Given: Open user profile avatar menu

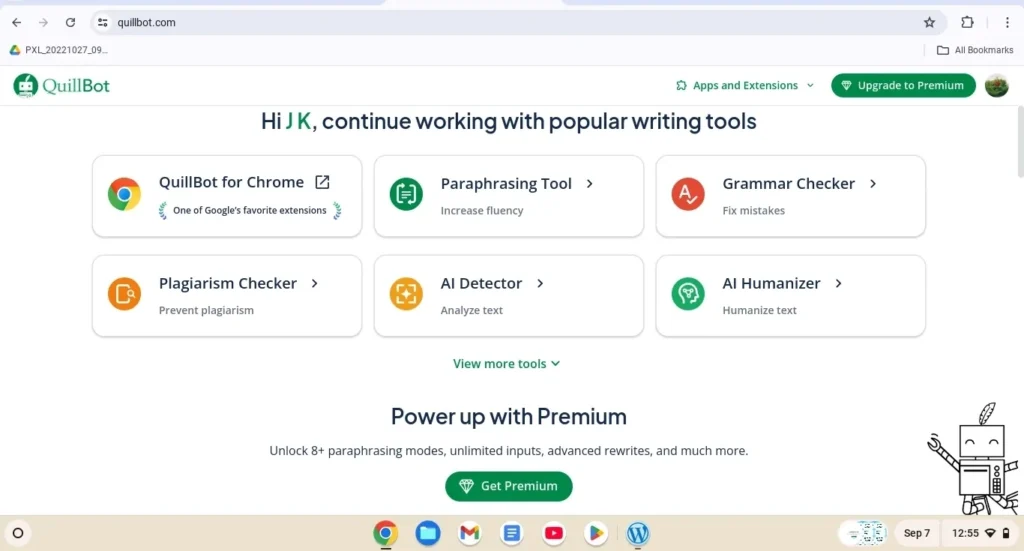Looking at the screenshot, I should (x=997, y=86).
